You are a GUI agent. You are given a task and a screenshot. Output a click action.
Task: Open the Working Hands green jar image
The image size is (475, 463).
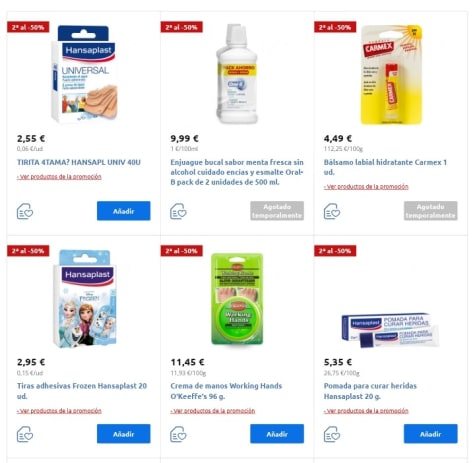[237, 299]
